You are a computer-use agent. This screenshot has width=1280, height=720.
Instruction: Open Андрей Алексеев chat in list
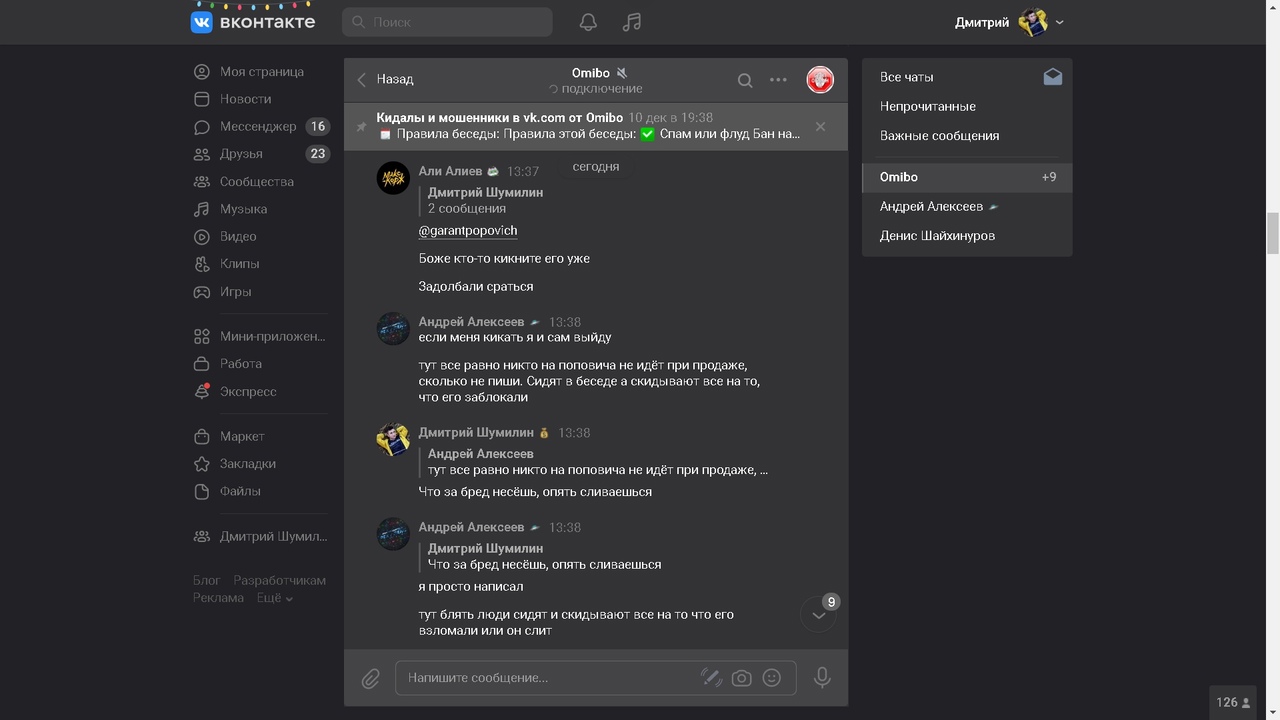pyautogui.click(x=931, y=206)
